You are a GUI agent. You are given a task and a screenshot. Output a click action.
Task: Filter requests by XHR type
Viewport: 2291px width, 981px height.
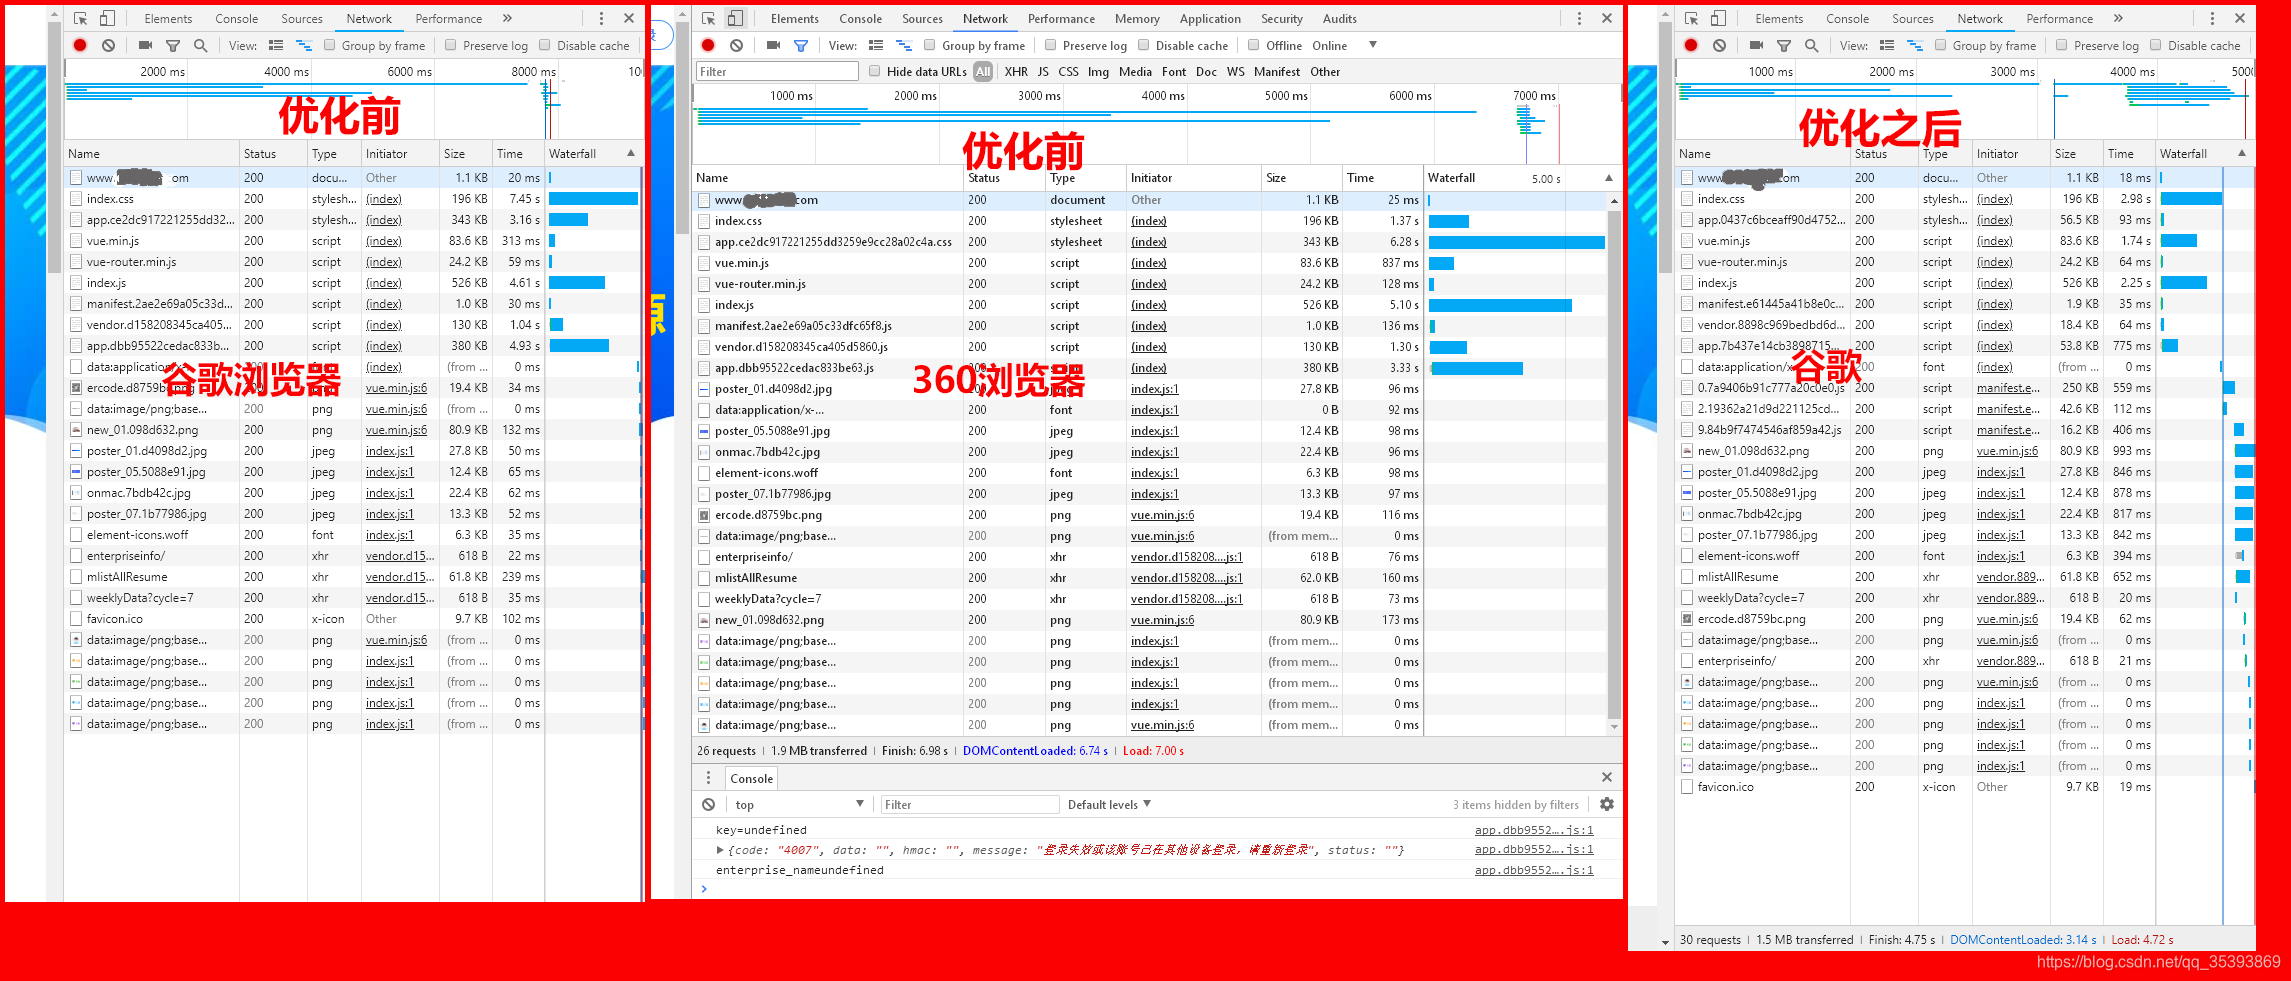point(1016,71)
